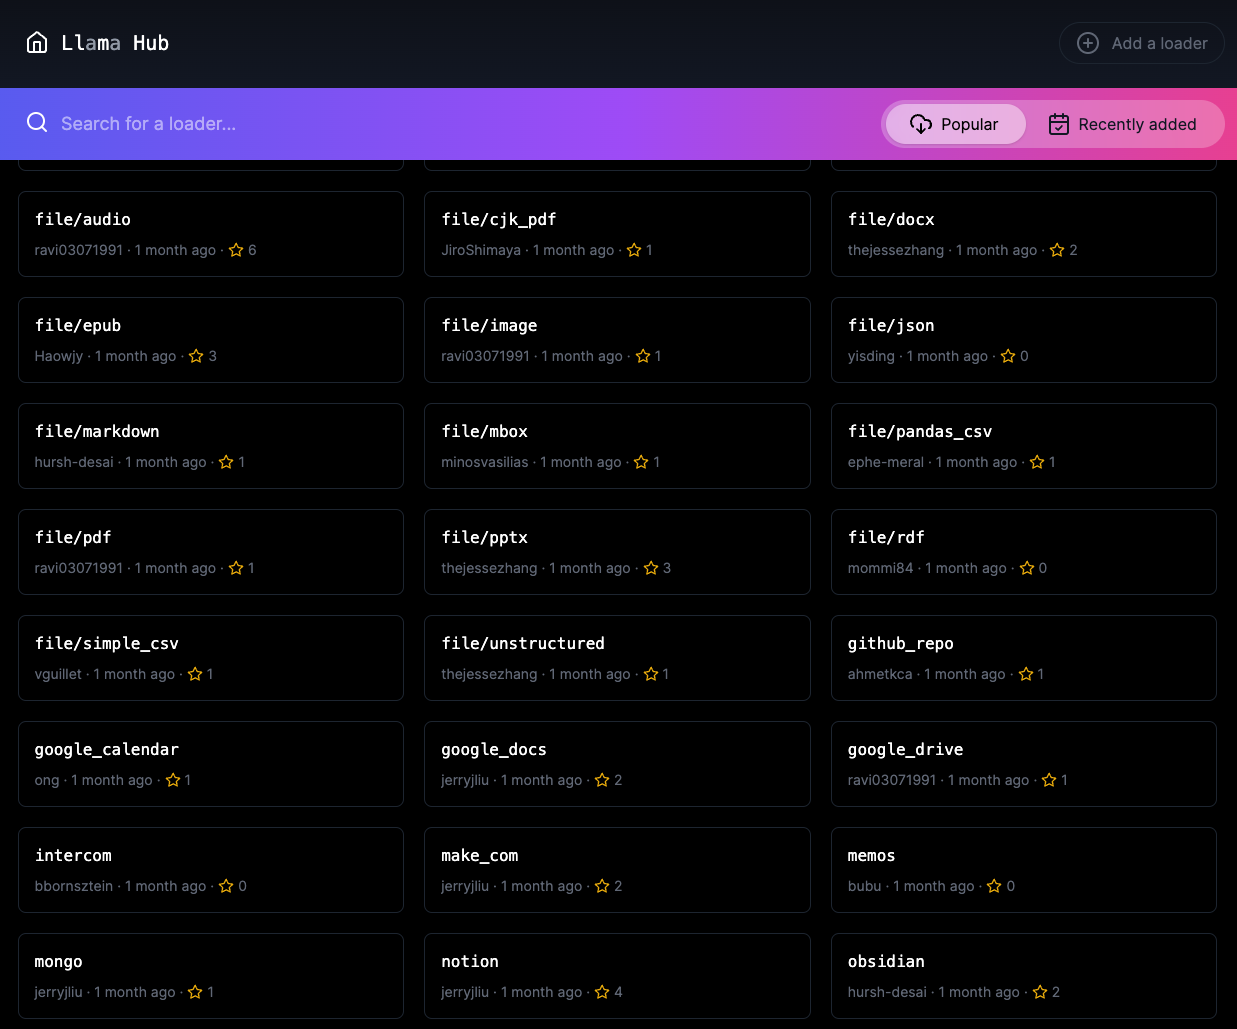The width and height of the screenshot is (1237, 1029).
Task: Click the star icon on file/audio card
Action: point(236,250)
